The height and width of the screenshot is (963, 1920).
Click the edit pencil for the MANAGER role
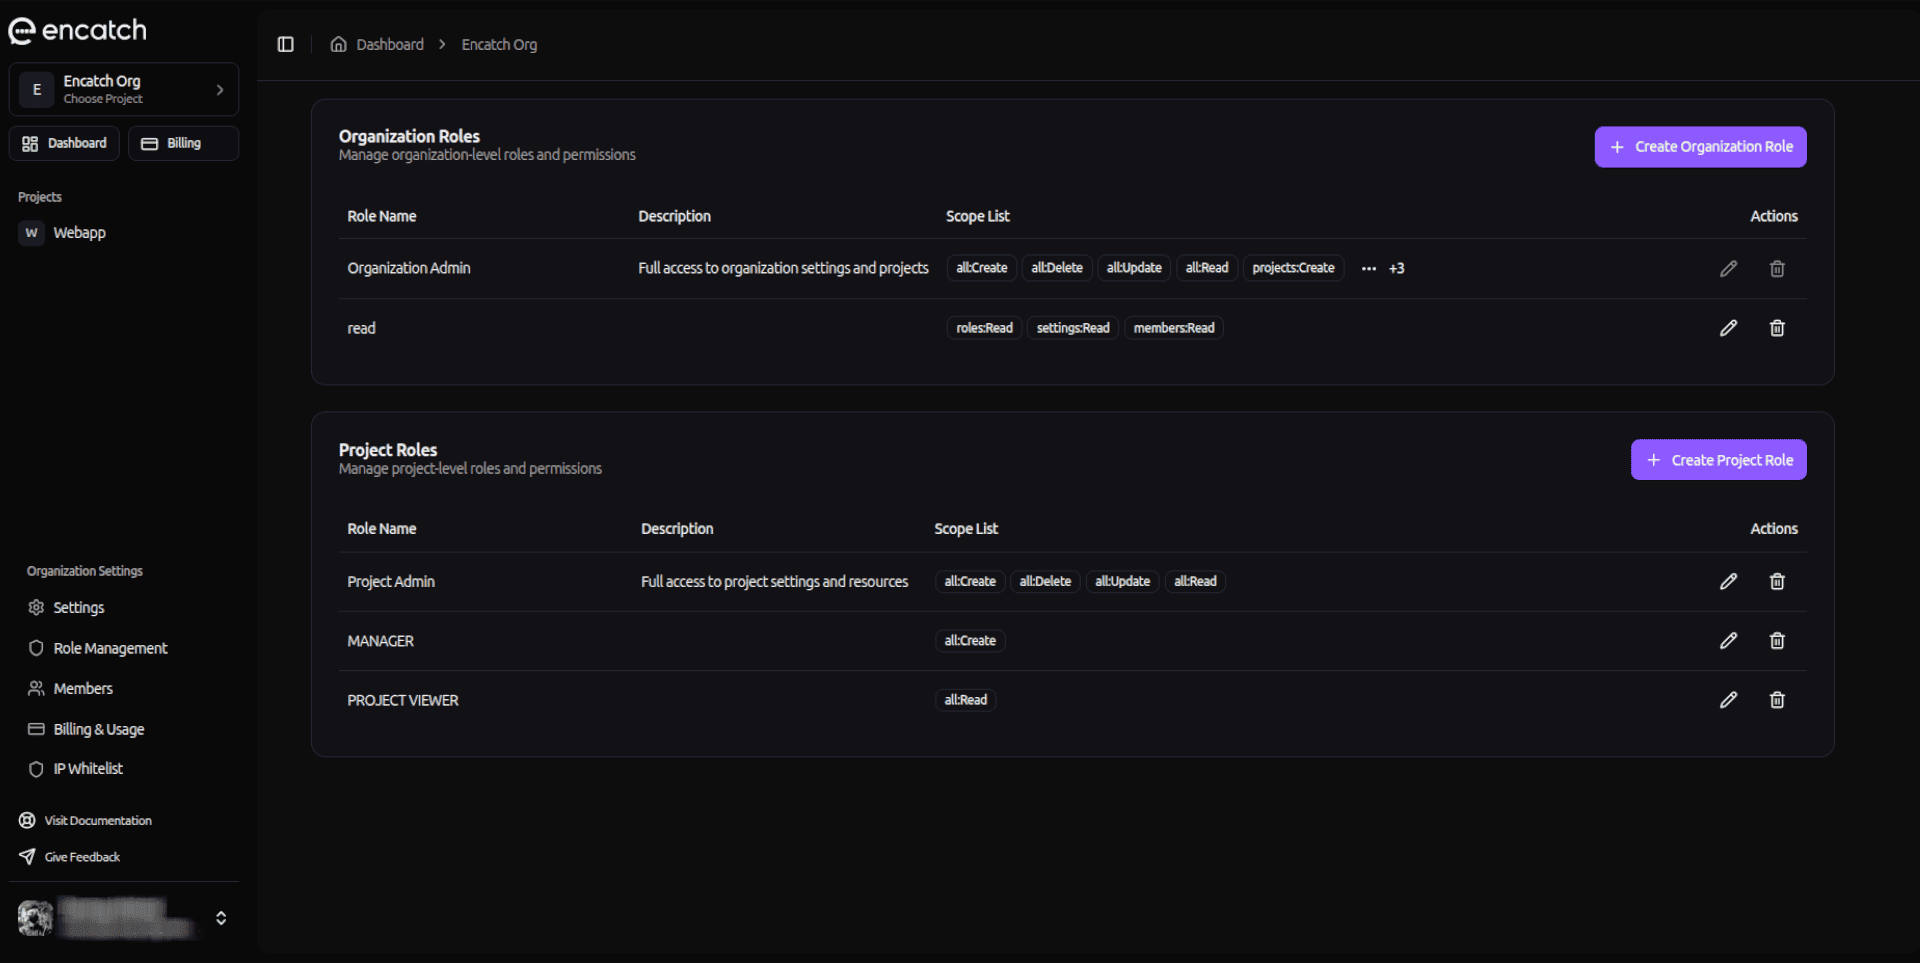(1728, 640)
